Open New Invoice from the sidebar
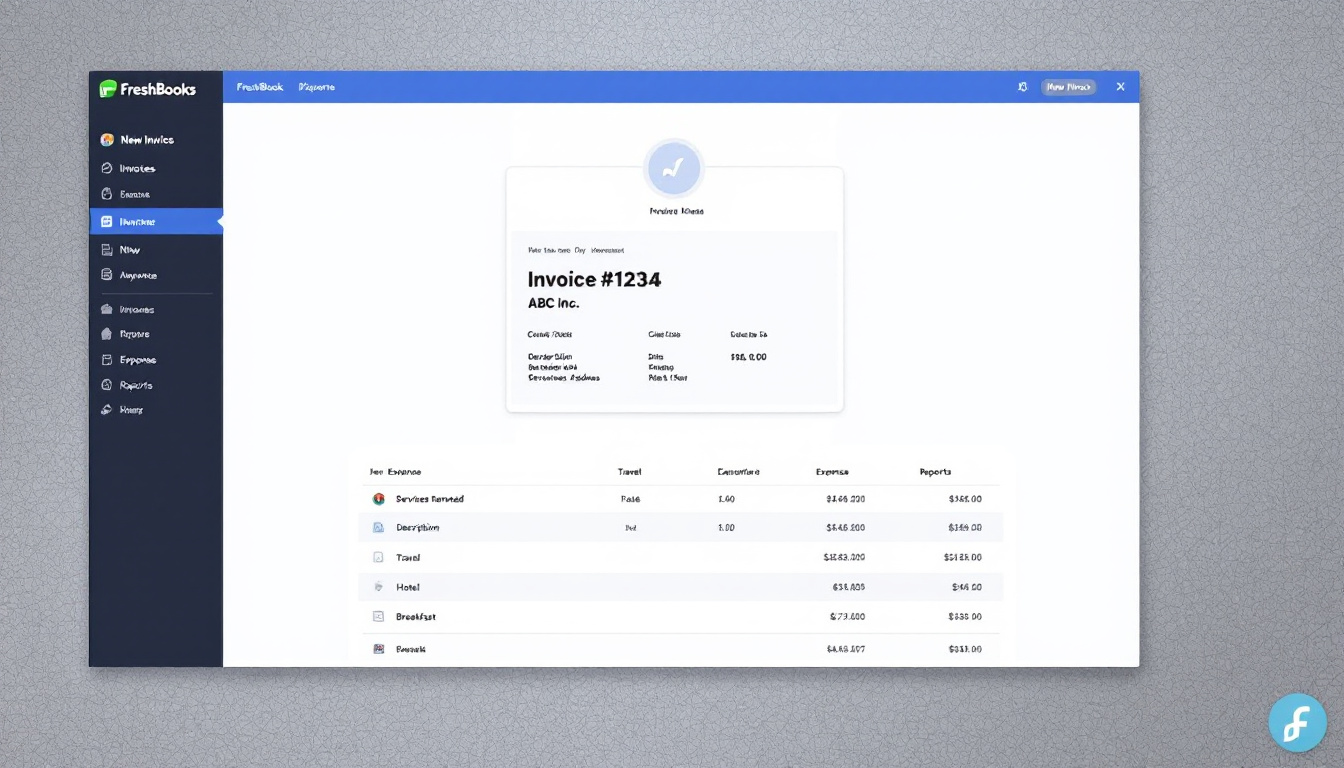This screenshot has width=1344, height=768. (x=146, y=140)
